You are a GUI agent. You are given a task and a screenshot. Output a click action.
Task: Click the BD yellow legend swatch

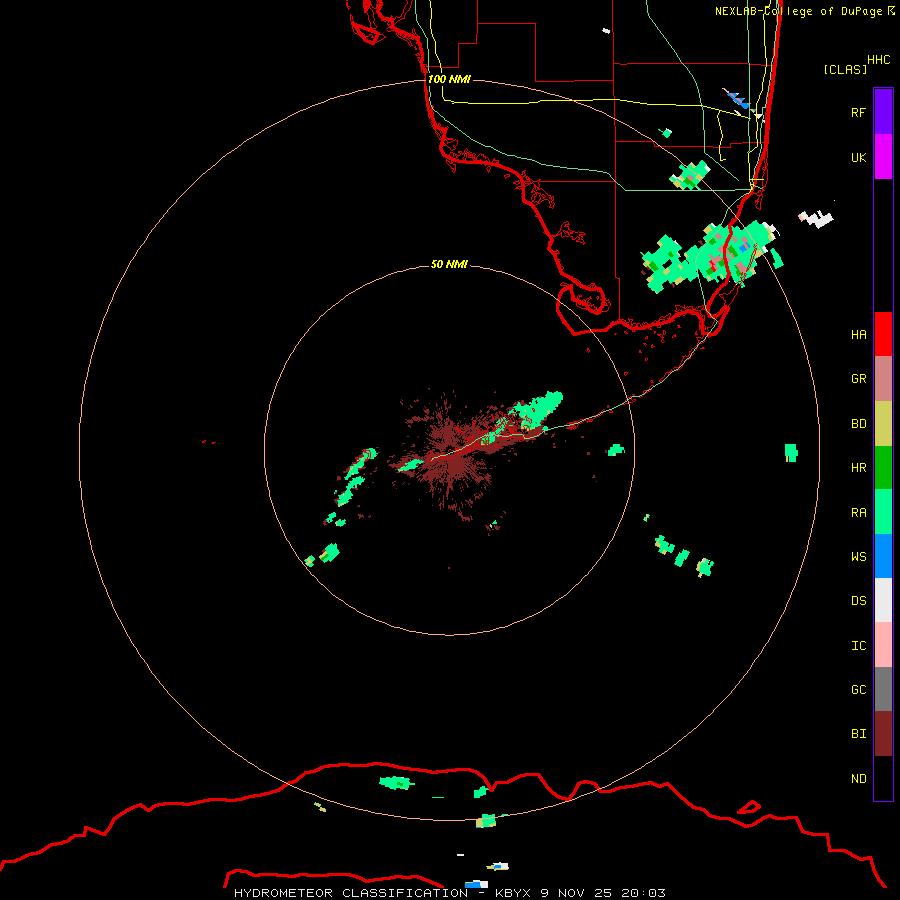pyautogui.click(x=883, y=424)
